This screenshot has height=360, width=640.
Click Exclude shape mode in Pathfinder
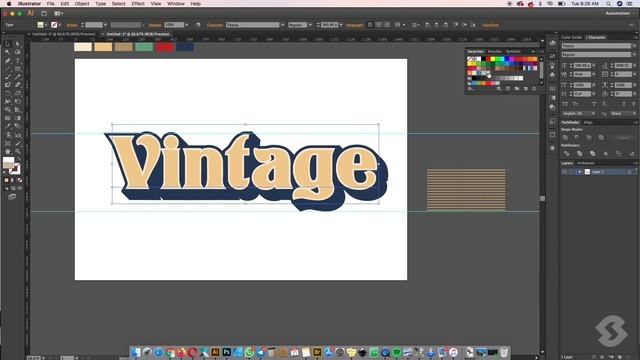[x=601, y=138]
